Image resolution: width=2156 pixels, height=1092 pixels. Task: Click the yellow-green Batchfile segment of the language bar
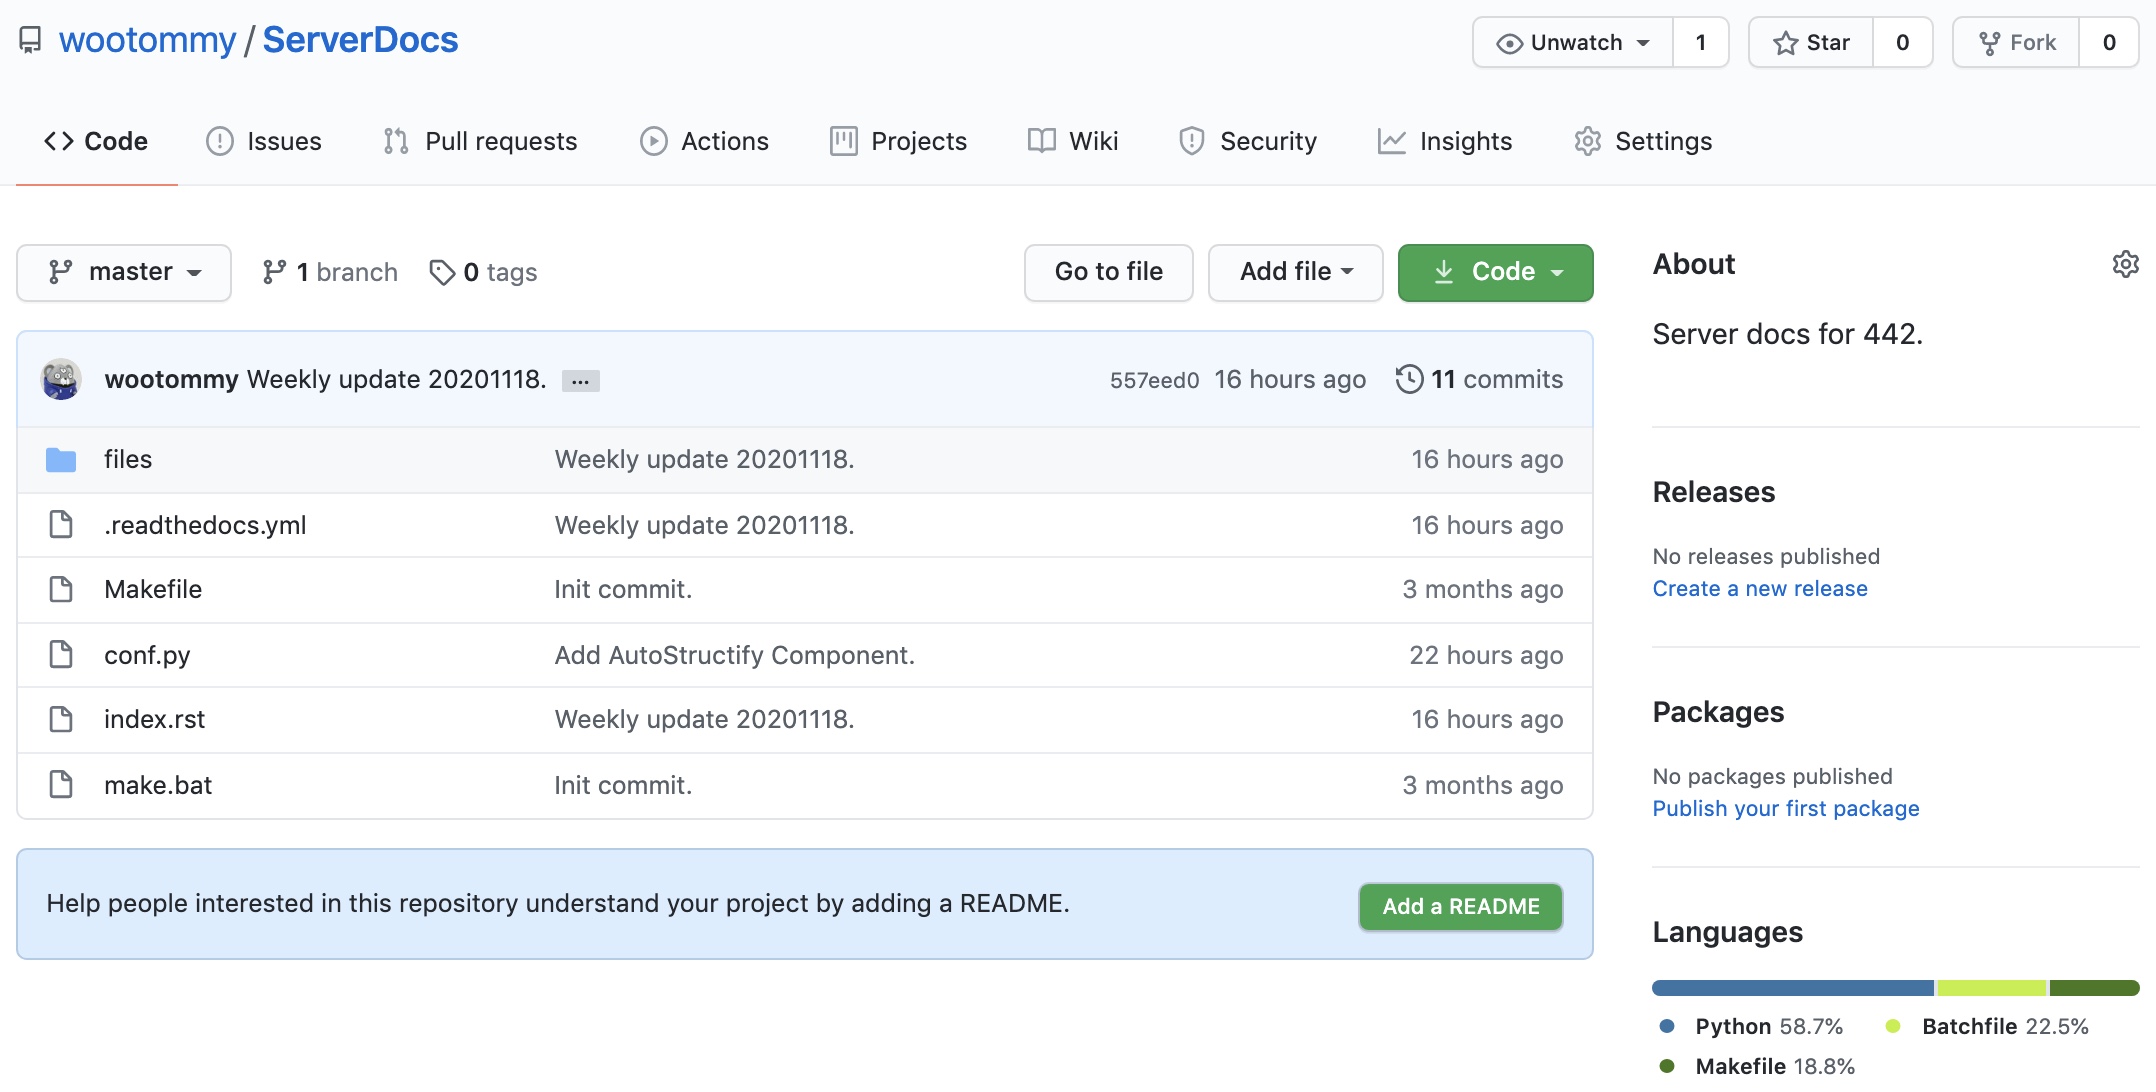point(1992,988)
